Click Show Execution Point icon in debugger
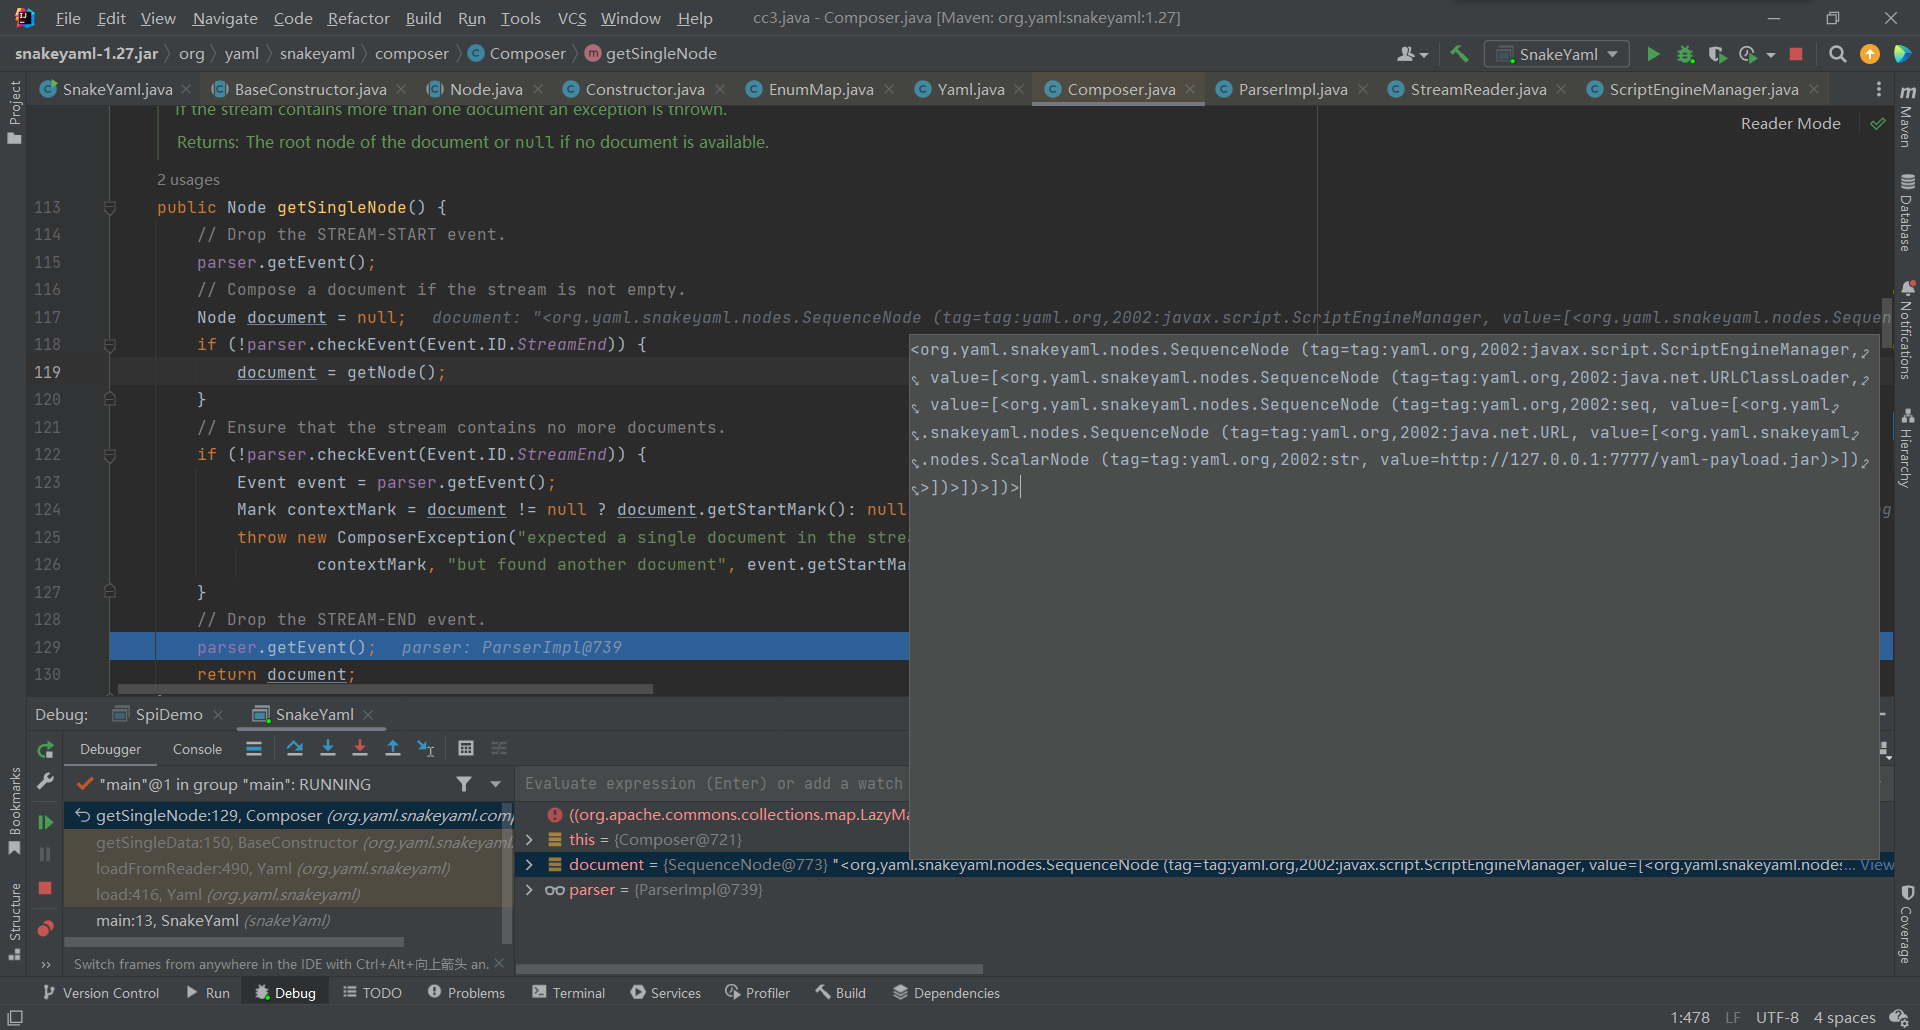The width and height of the screenshot is (1920, 1030). click(x=254, y=748)
